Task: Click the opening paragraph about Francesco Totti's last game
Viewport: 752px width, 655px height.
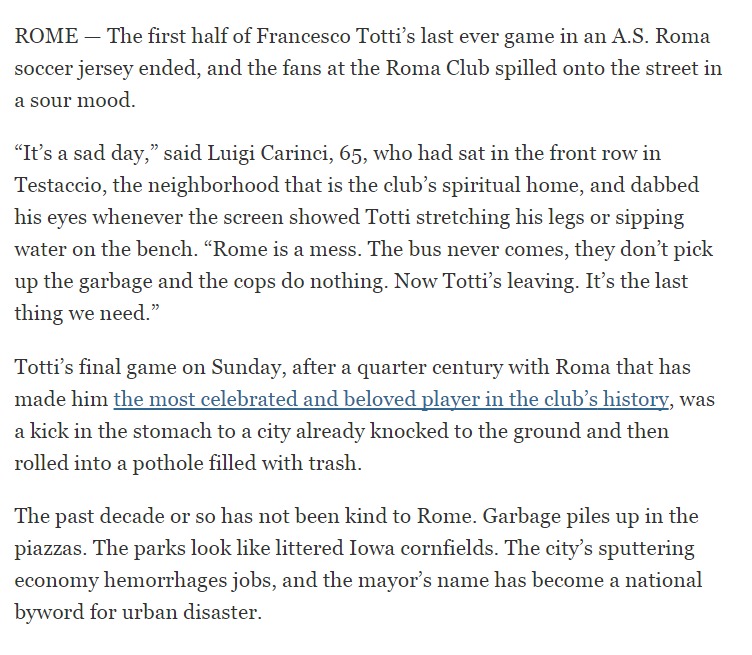Action: (368, 68)
